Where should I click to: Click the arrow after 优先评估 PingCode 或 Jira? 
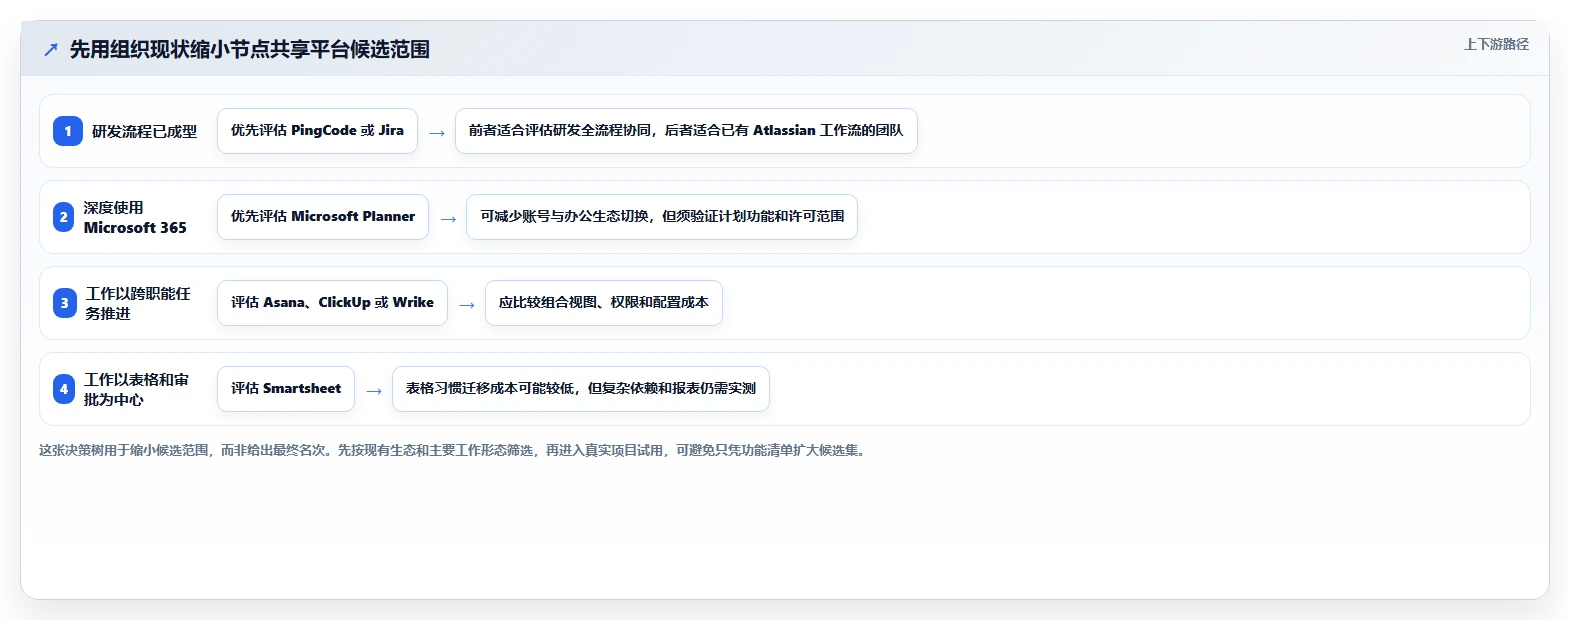pyautogui.click(x=437, y=132)
